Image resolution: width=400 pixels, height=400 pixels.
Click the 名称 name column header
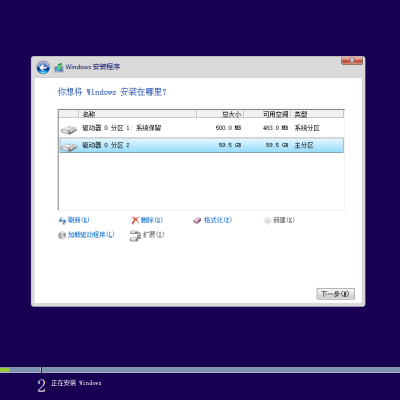pyautogui.click(x=137, y=114)
